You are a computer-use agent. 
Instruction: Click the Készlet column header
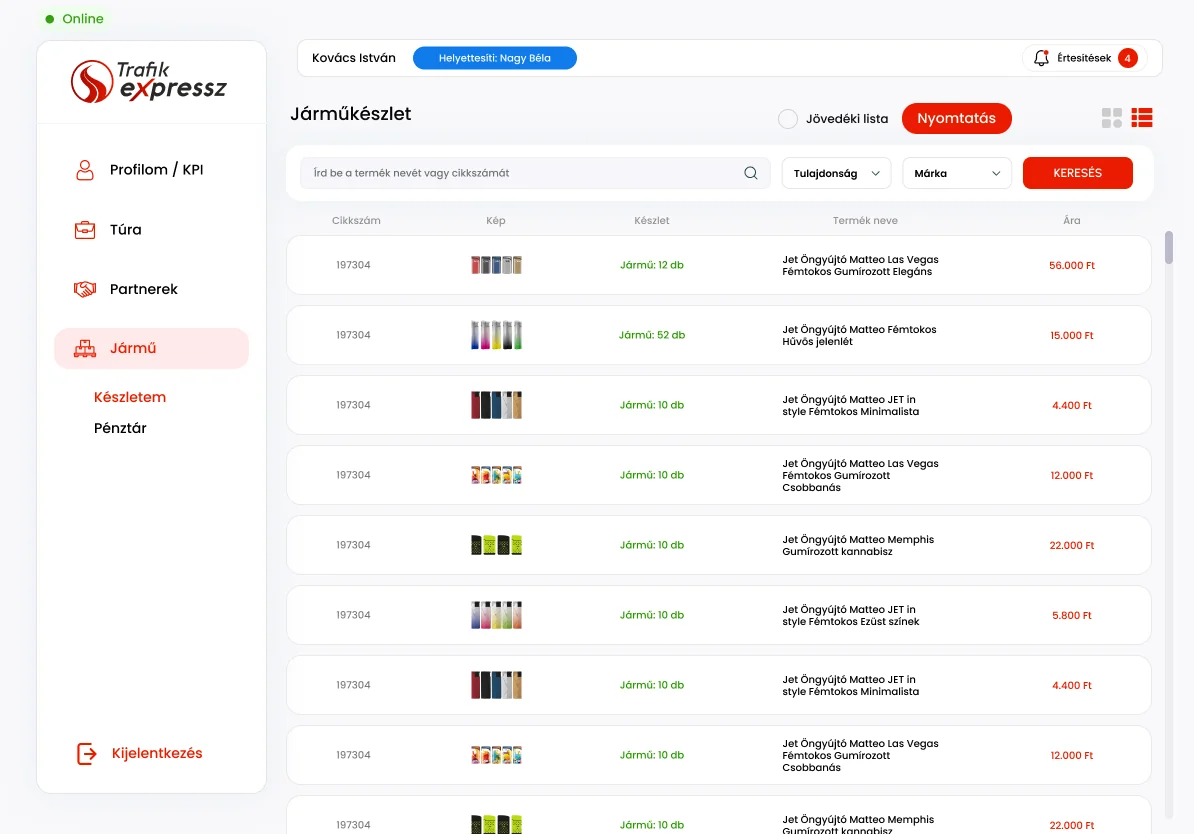652,220
